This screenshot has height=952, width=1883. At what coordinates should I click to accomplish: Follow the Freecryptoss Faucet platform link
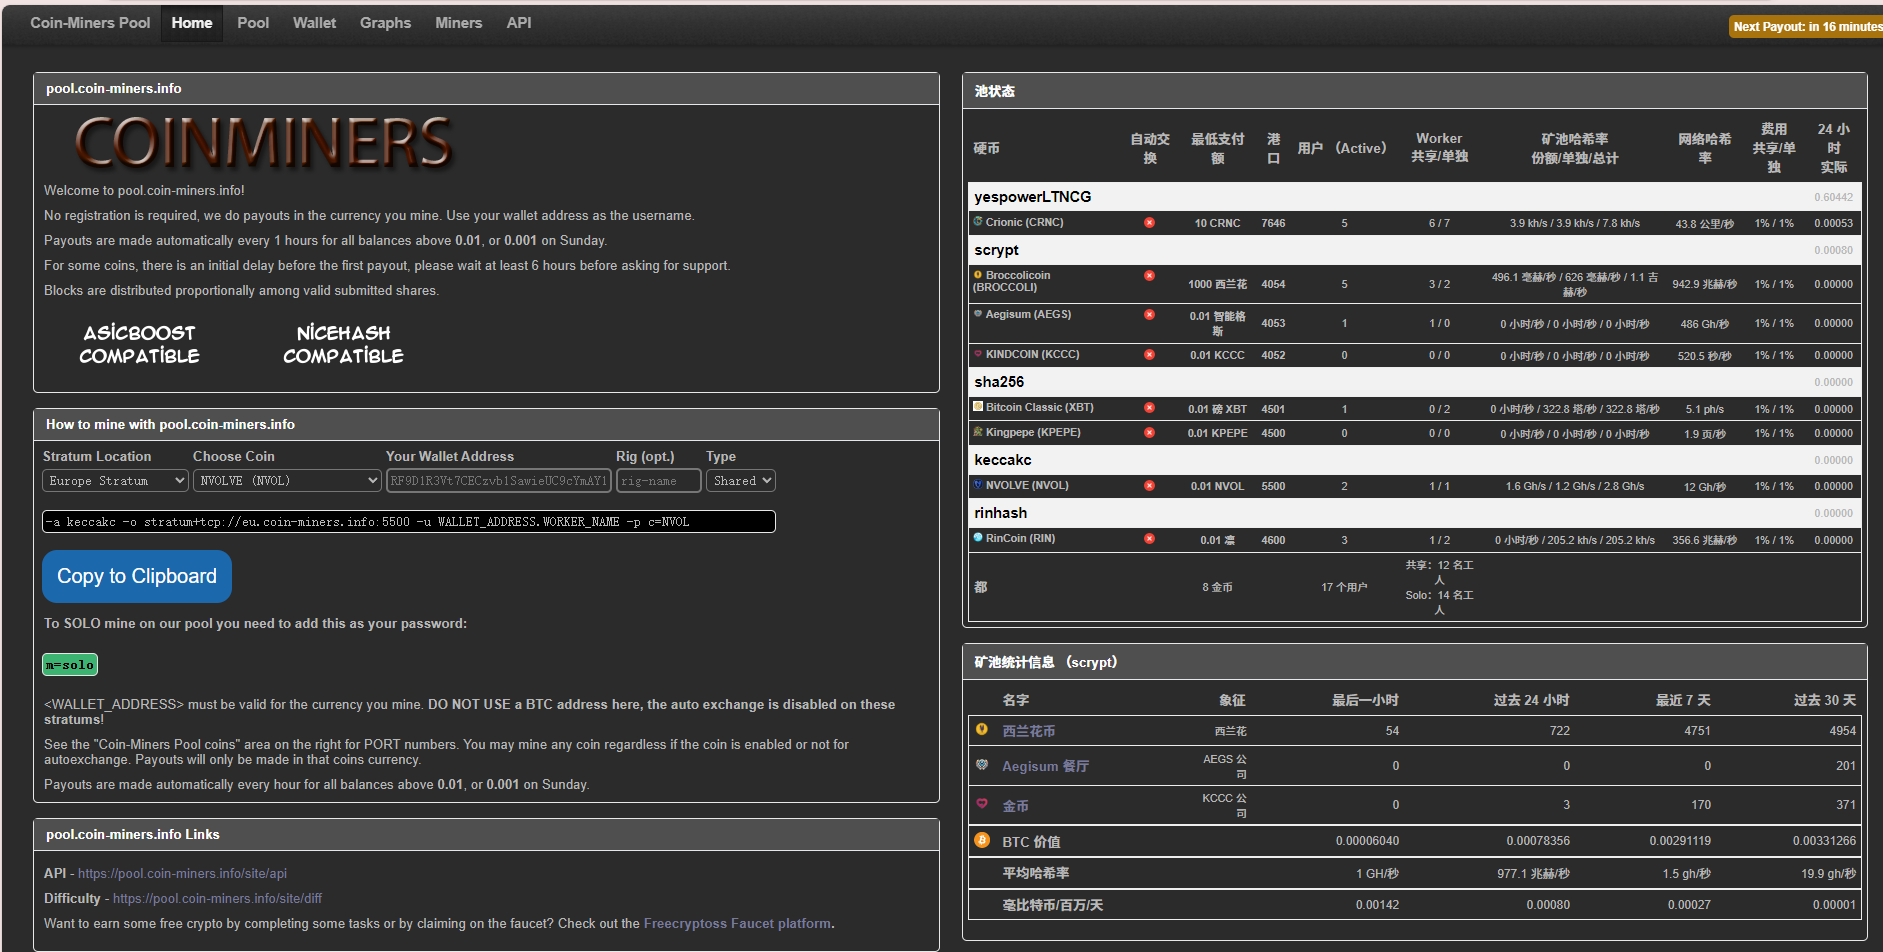click(x=737, y=923)
